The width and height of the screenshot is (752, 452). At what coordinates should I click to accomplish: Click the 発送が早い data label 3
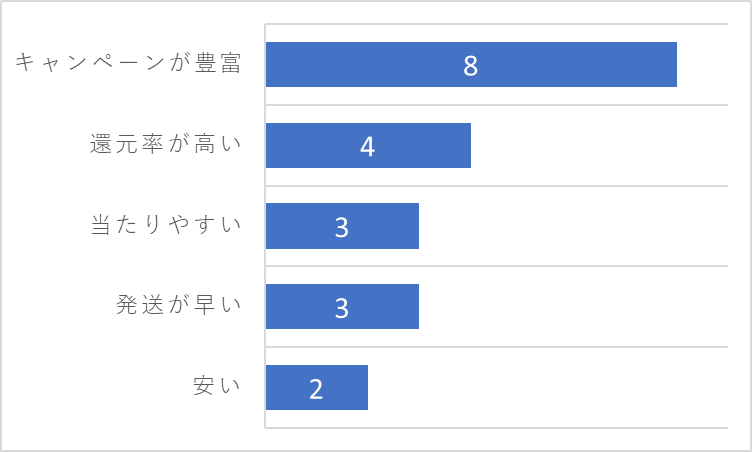[x=341, y=308]
